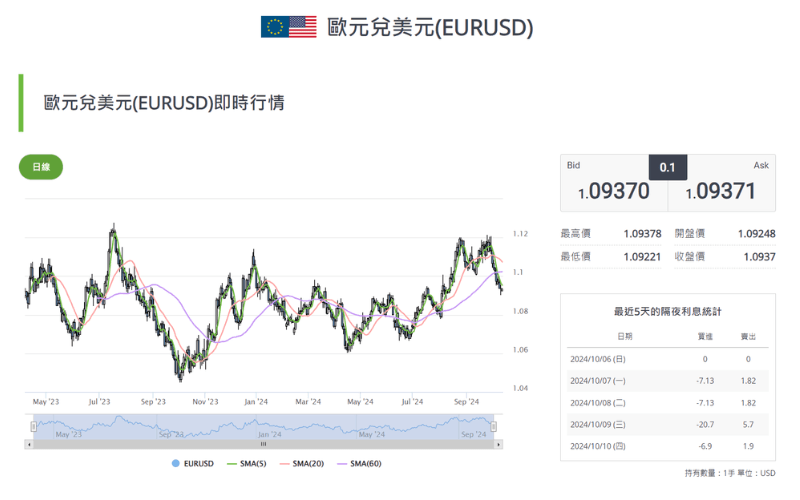Image resolution: width=800 pixels, height=500 pixels.
Task: Click the left handle of range navigator
Action: 33,426
